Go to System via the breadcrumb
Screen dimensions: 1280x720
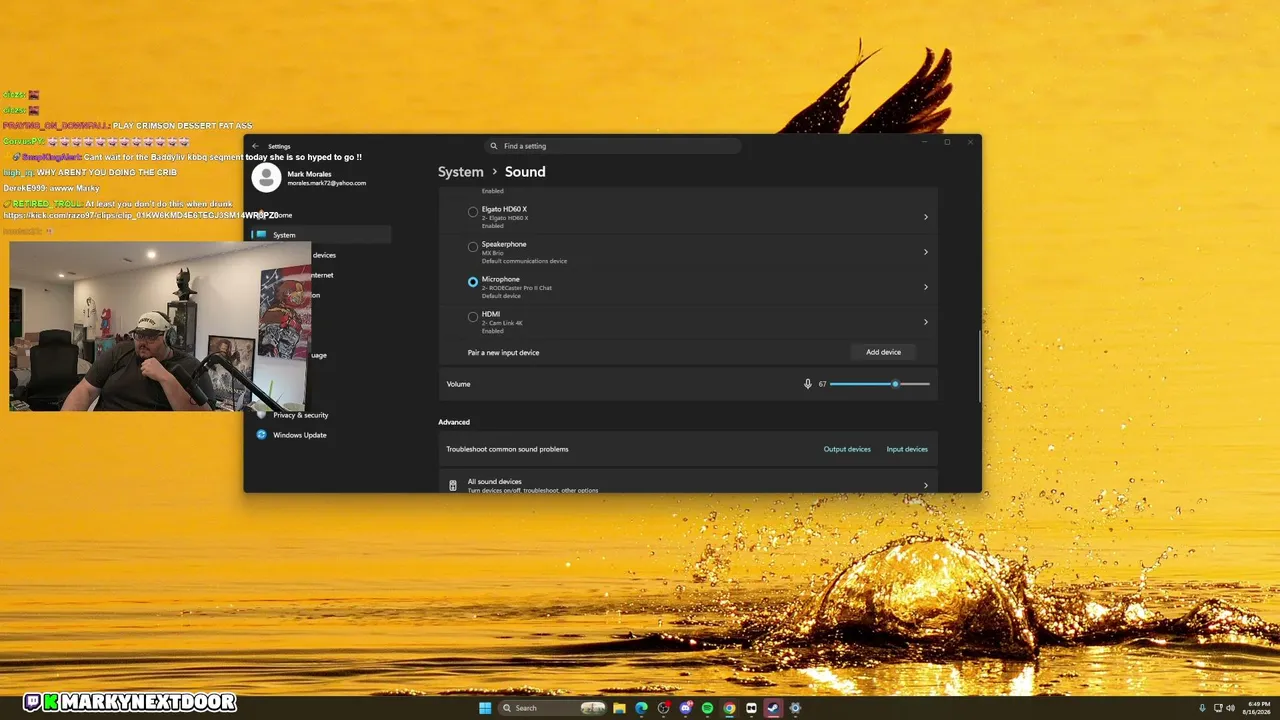tap(461, 172)
